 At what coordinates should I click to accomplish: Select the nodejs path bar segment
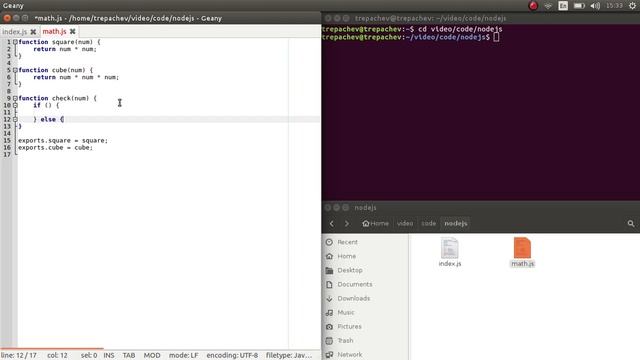(x=456, y=223)
